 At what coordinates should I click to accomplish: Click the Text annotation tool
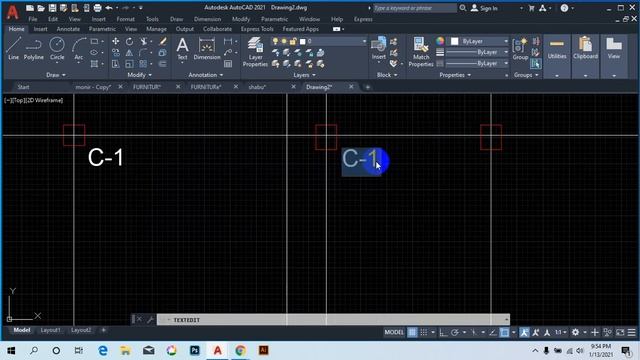pos(182,49)
